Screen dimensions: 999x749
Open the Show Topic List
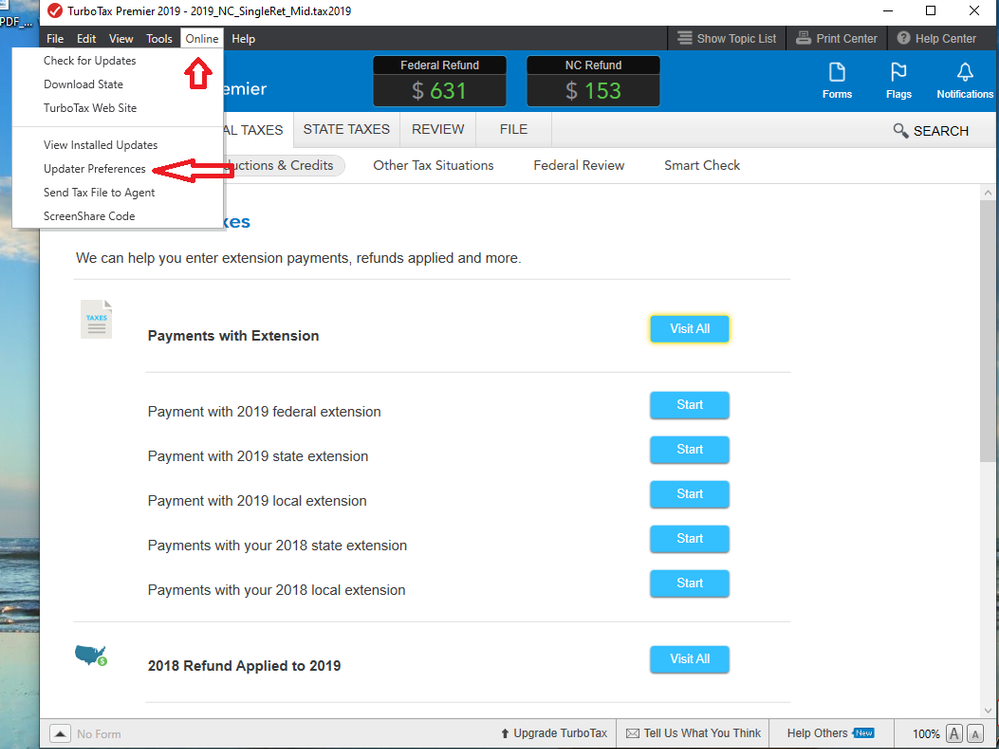click(x=726, y=39)
